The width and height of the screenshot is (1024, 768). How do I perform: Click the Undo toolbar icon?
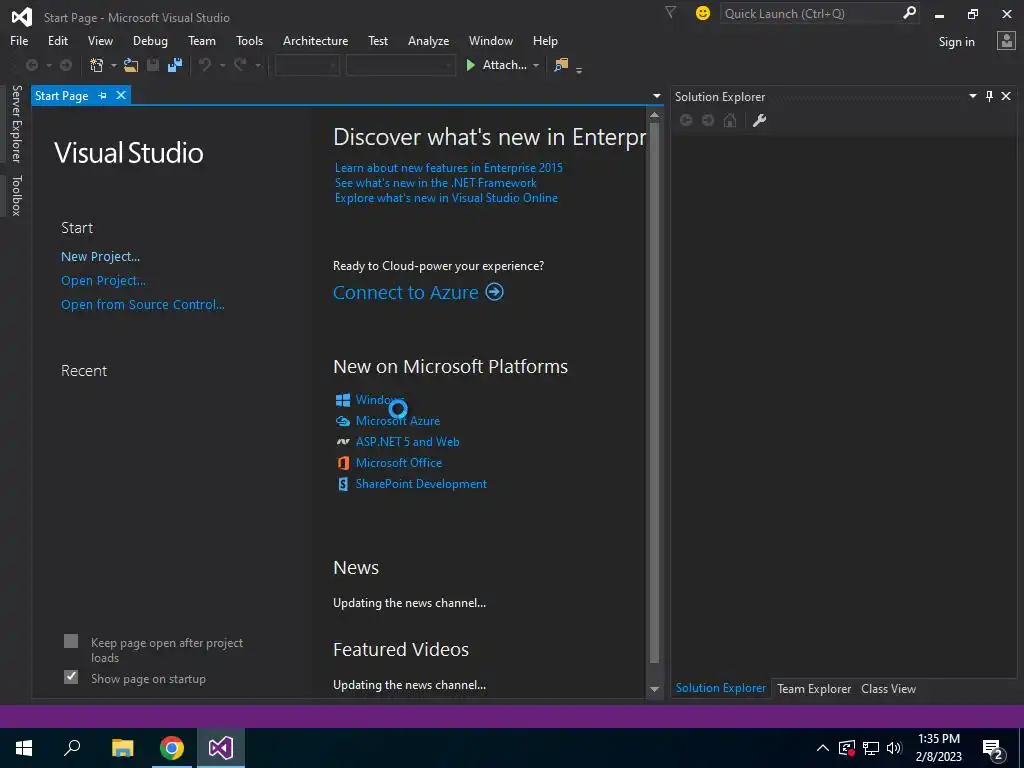[205, 65]
